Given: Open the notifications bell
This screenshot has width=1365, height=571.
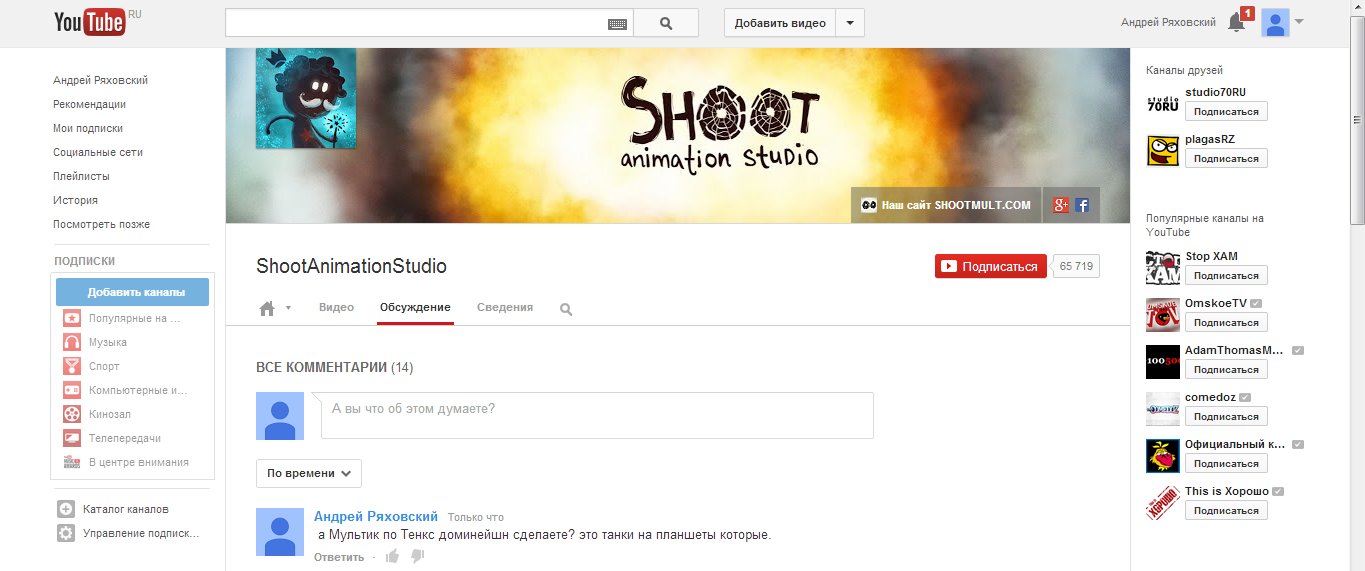Looking at the screenshot, I should click(1236, 22).
